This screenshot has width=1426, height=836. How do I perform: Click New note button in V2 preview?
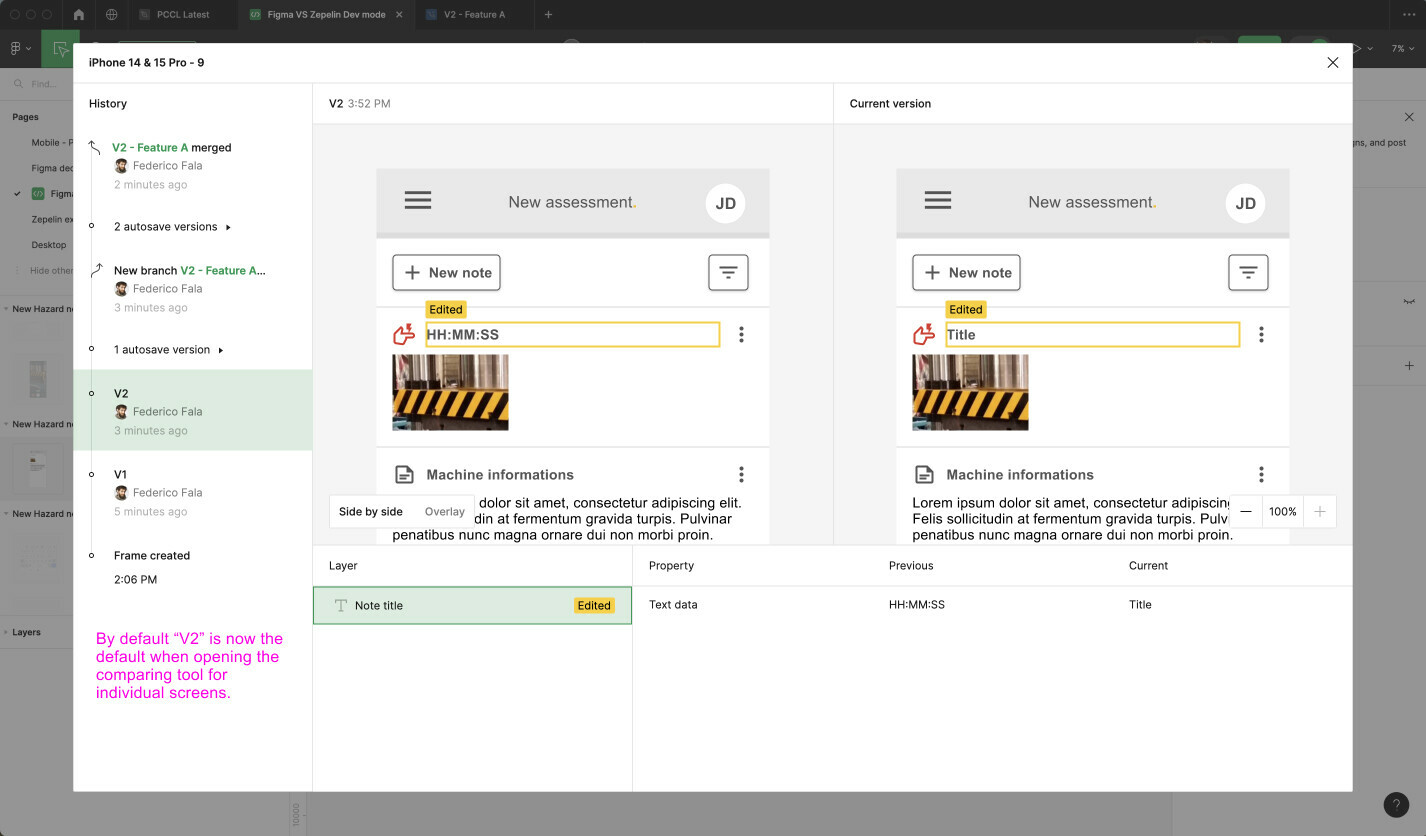point(446,272)
